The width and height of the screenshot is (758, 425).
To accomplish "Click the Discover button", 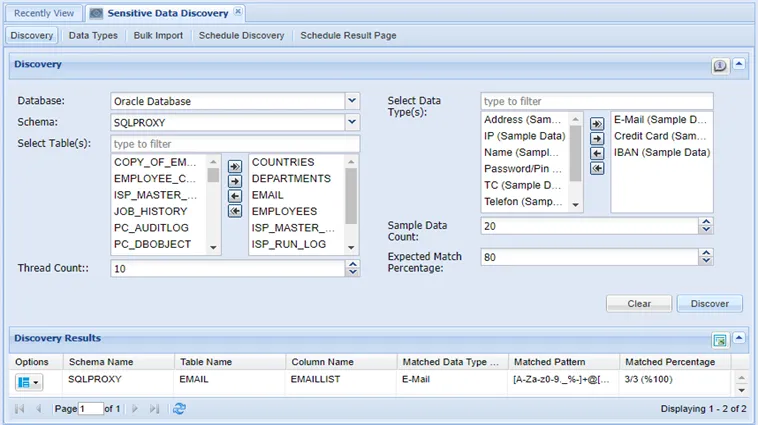I will click(710, 304).
